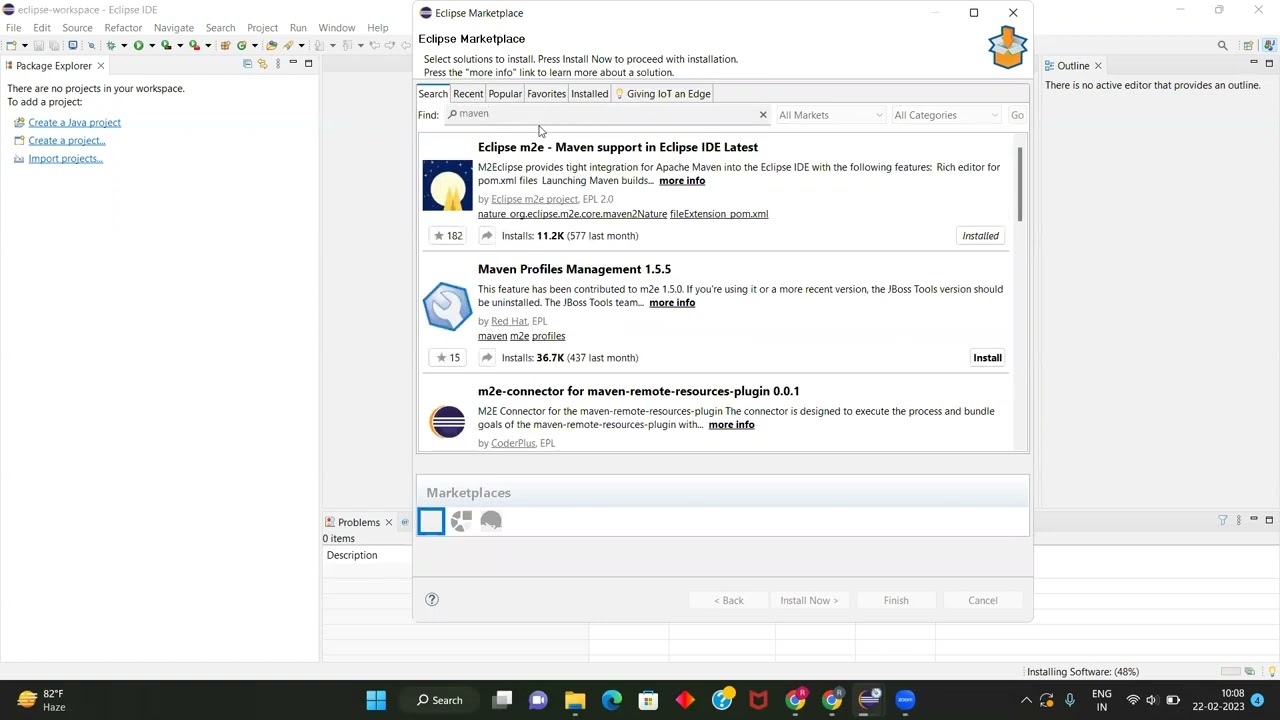The width and height of the screenshot is (1280, 720).
Task: Open the Giving IoT an Edge tab
Action: coord(662,94)
